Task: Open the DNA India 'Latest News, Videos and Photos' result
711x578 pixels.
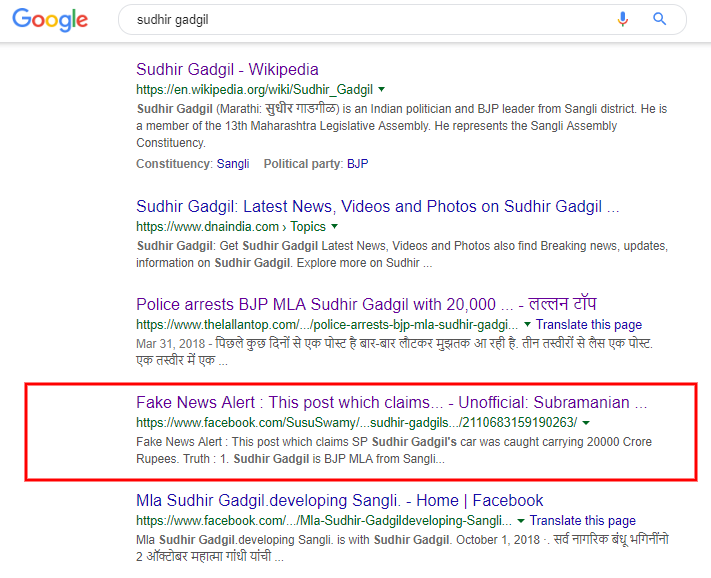Action: pos(377,206)
